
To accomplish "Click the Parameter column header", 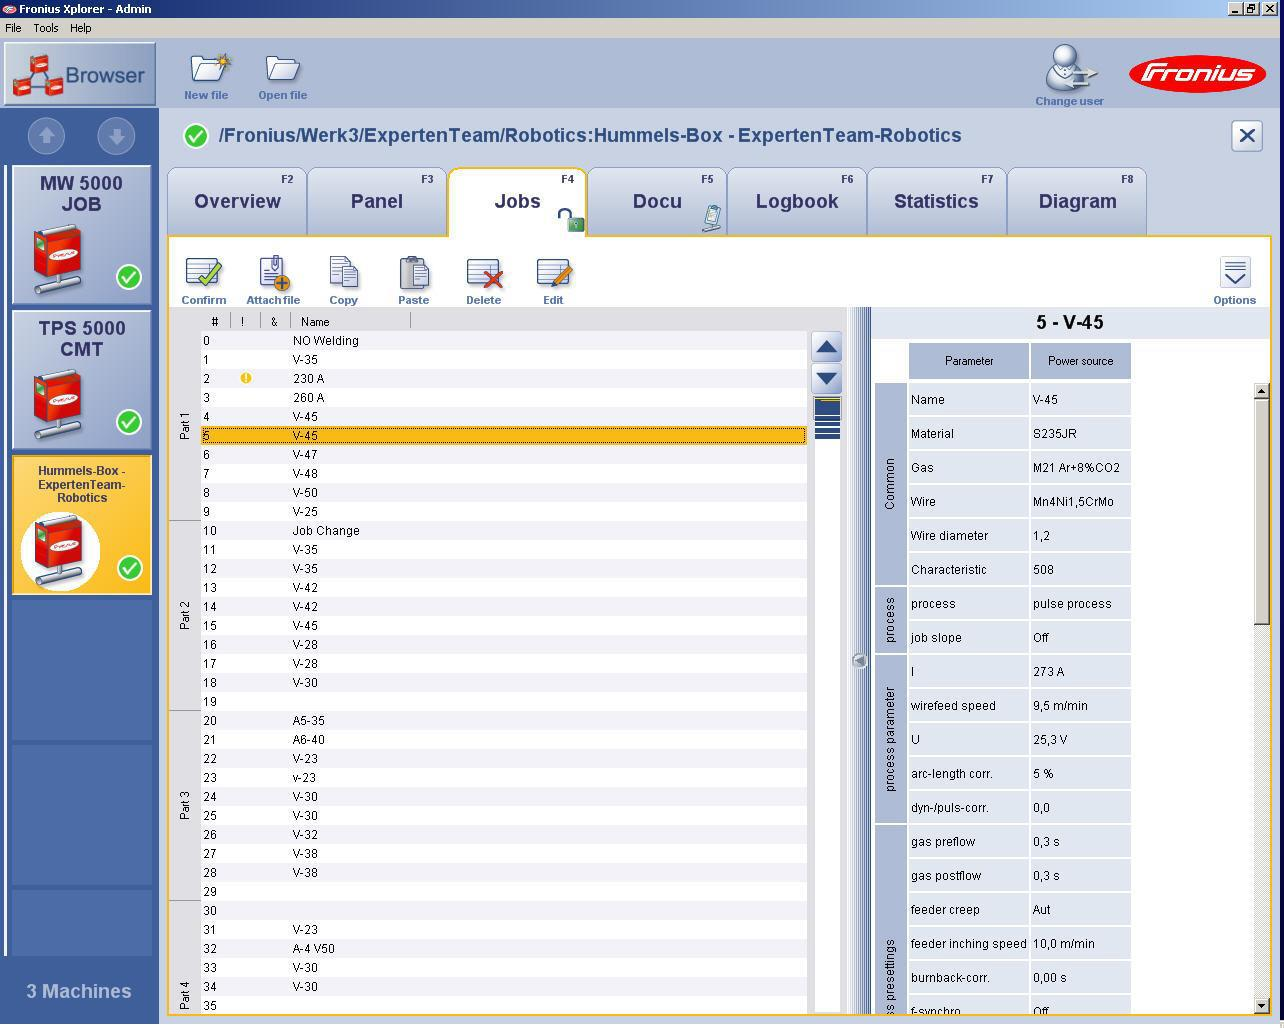I will 969,361.
